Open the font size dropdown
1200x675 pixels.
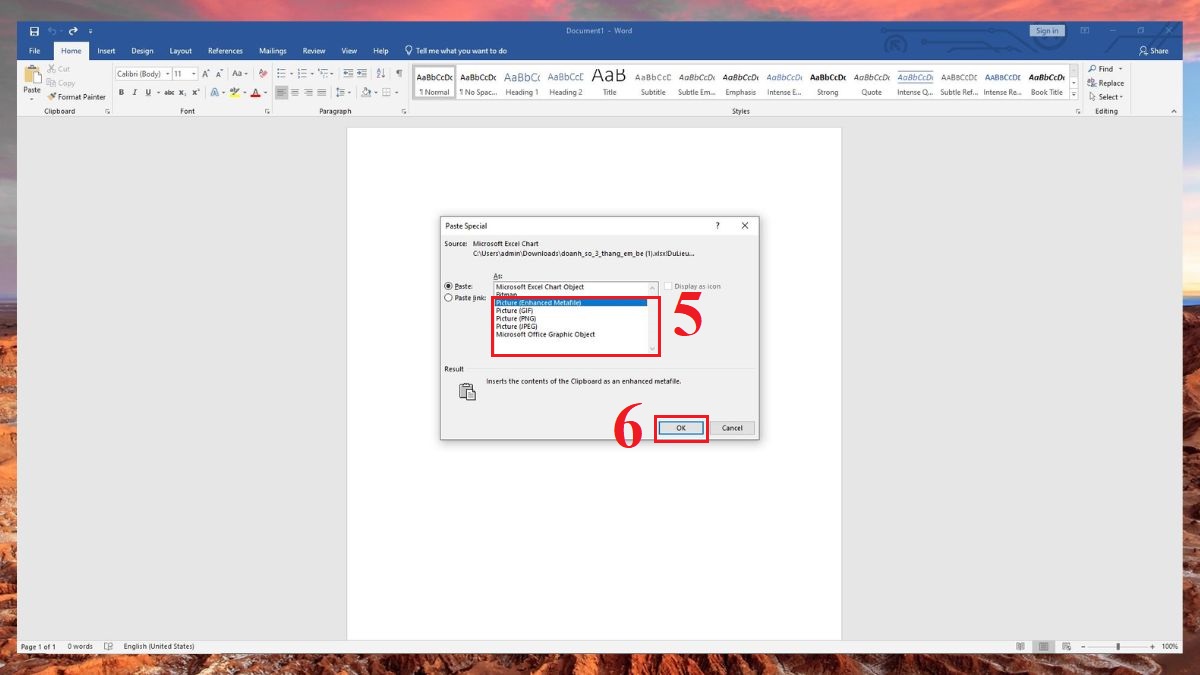point(194,74)
